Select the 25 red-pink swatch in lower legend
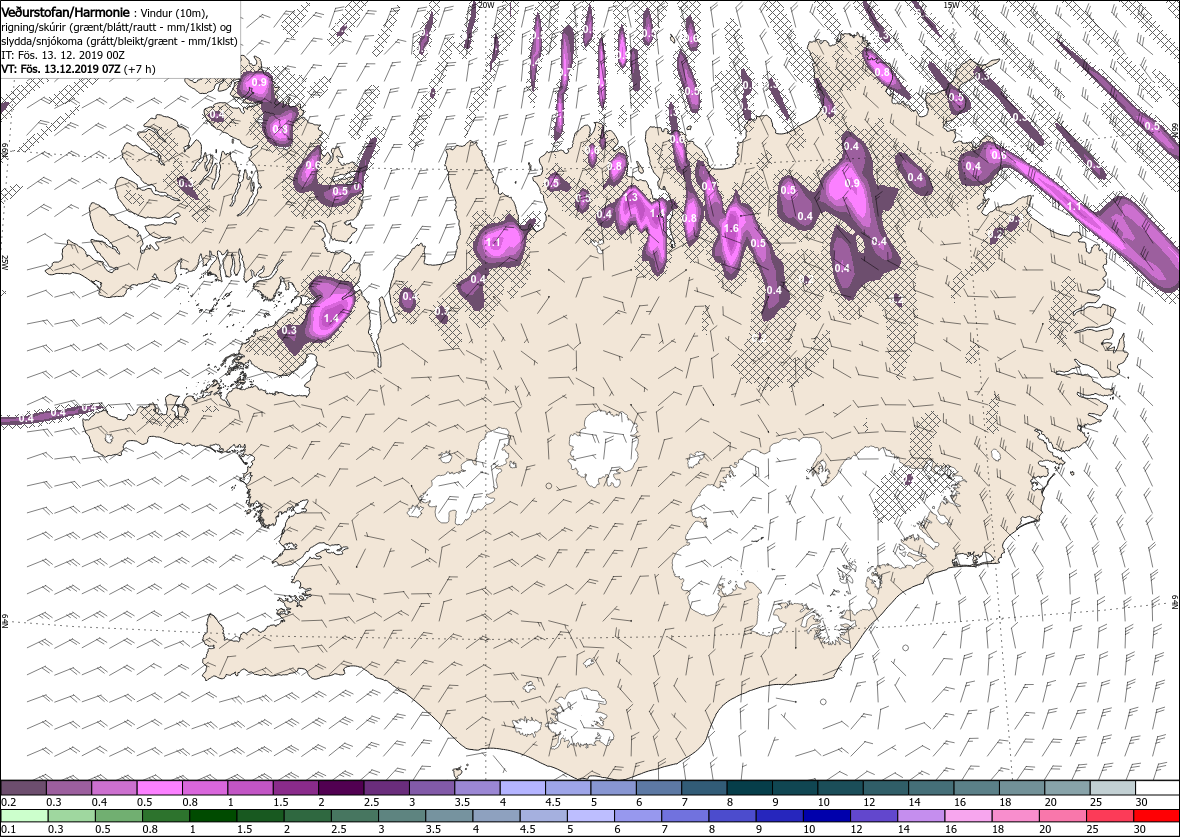Image resolution: width=1180 pixels, height=837 pixels. [1109, 816]
